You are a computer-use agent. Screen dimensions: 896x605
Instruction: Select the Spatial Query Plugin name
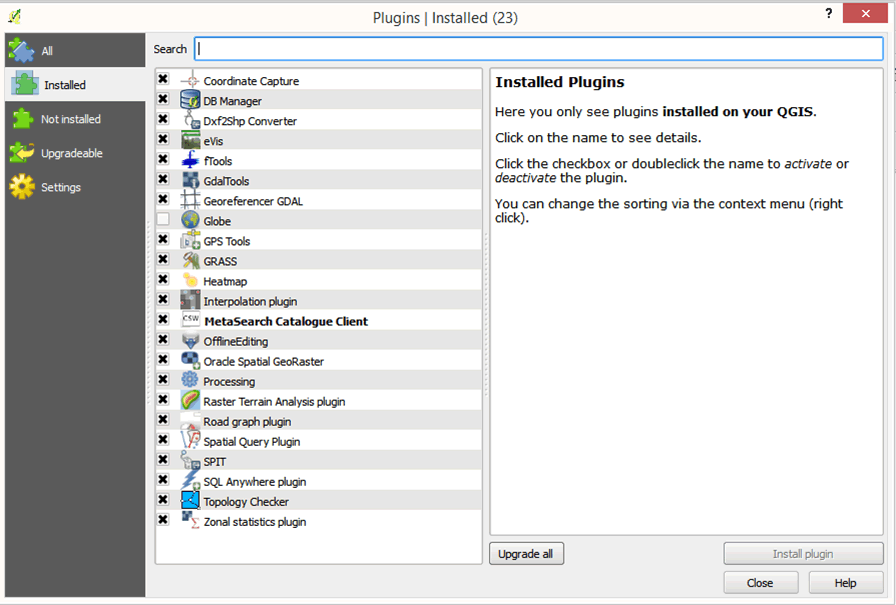pyautogui.click(x=252, y=442)
